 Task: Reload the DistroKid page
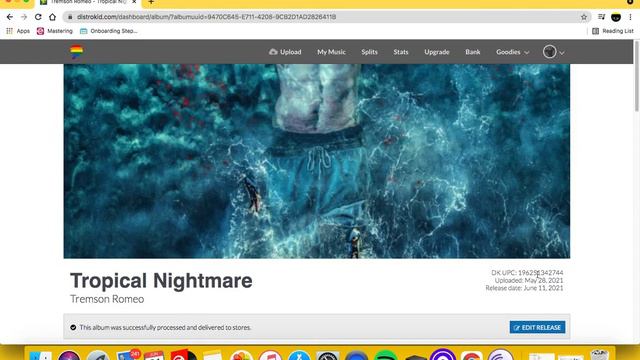[38, 17]
